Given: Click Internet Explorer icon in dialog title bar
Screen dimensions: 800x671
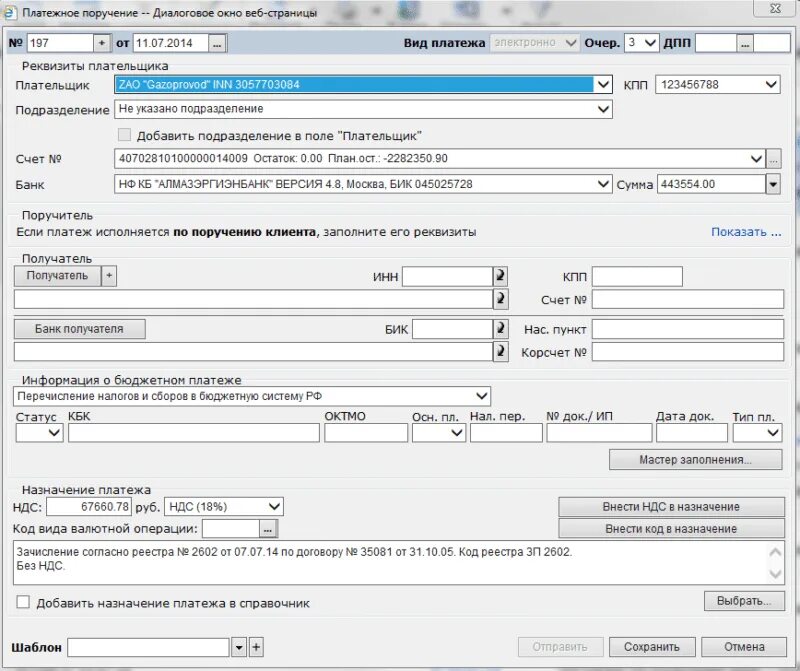Looking at the screenshot, I should [10, 12].
